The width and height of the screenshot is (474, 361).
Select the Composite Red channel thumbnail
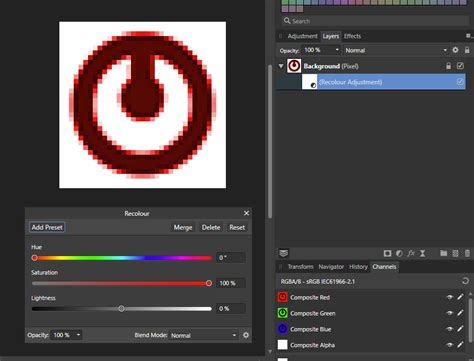tap(283, 297)
